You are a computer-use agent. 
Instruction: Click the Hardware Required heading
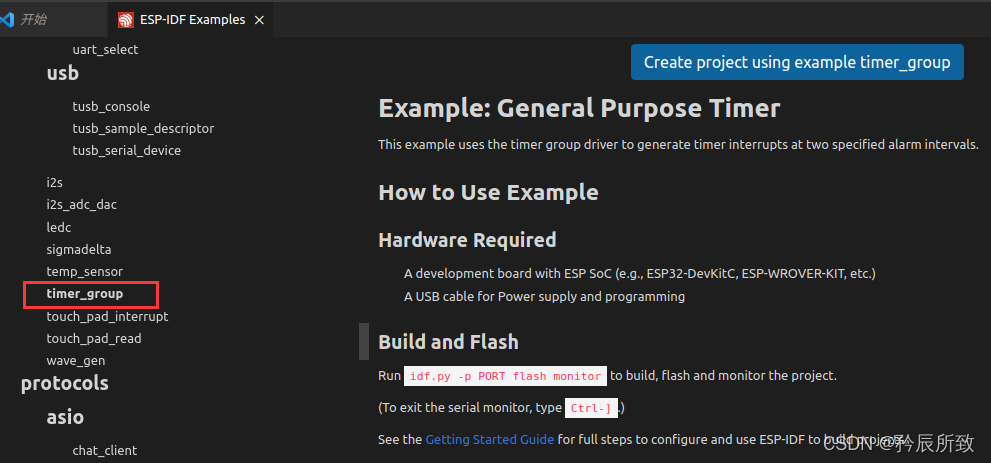pyautogui.click(x=468, y=240)
